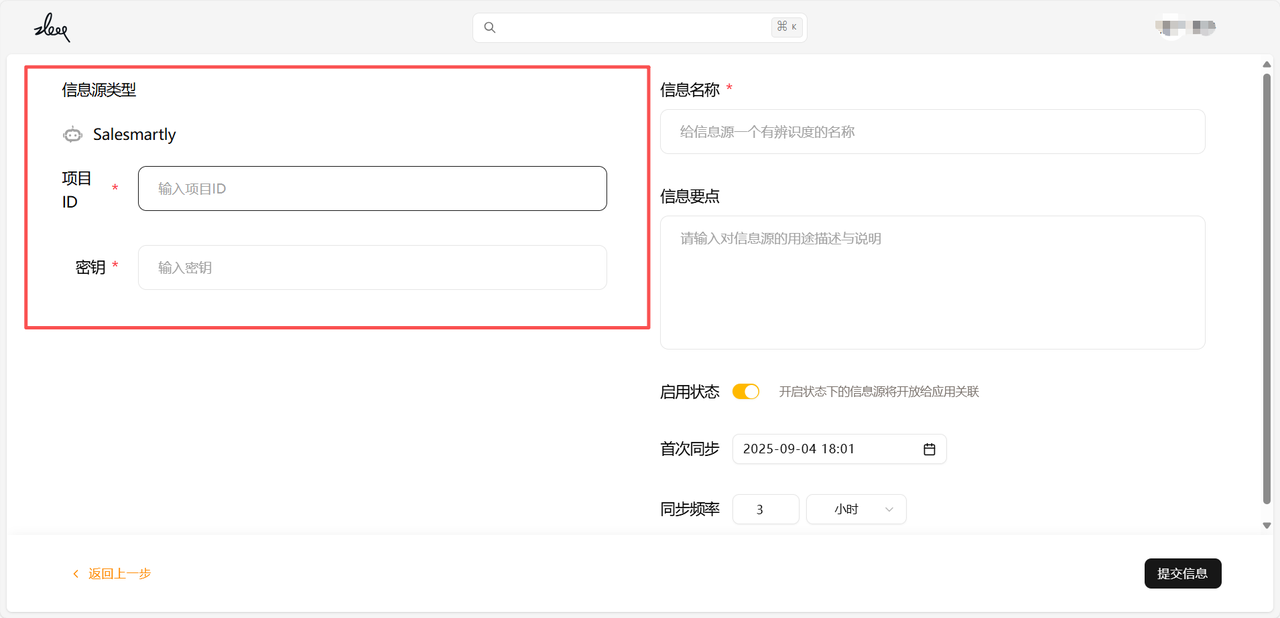
Task: Open the 2025-09-04 18:01 date picker
Action: tap(839, 449)
